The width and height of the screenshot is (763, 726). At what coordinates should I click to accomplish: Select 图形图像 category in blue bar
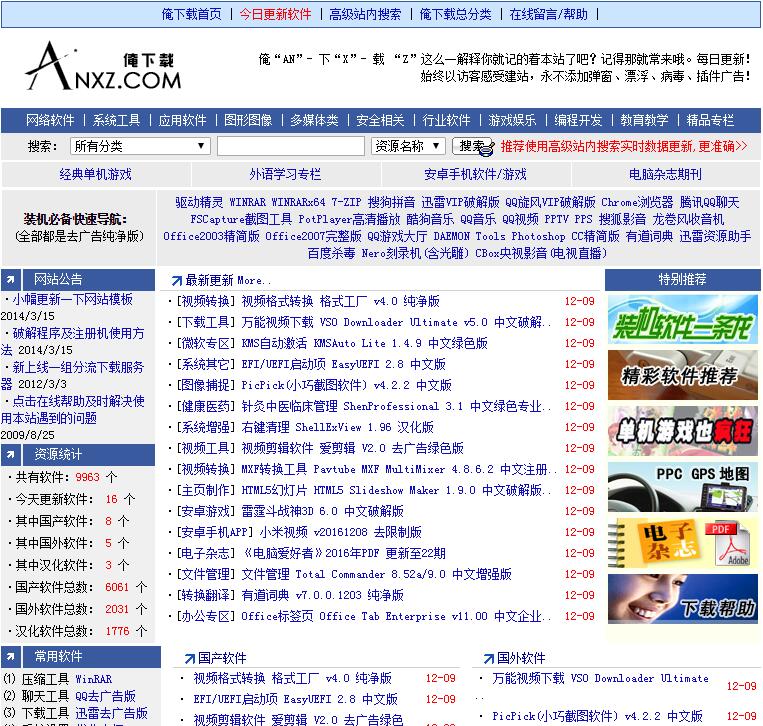point(248,120)
